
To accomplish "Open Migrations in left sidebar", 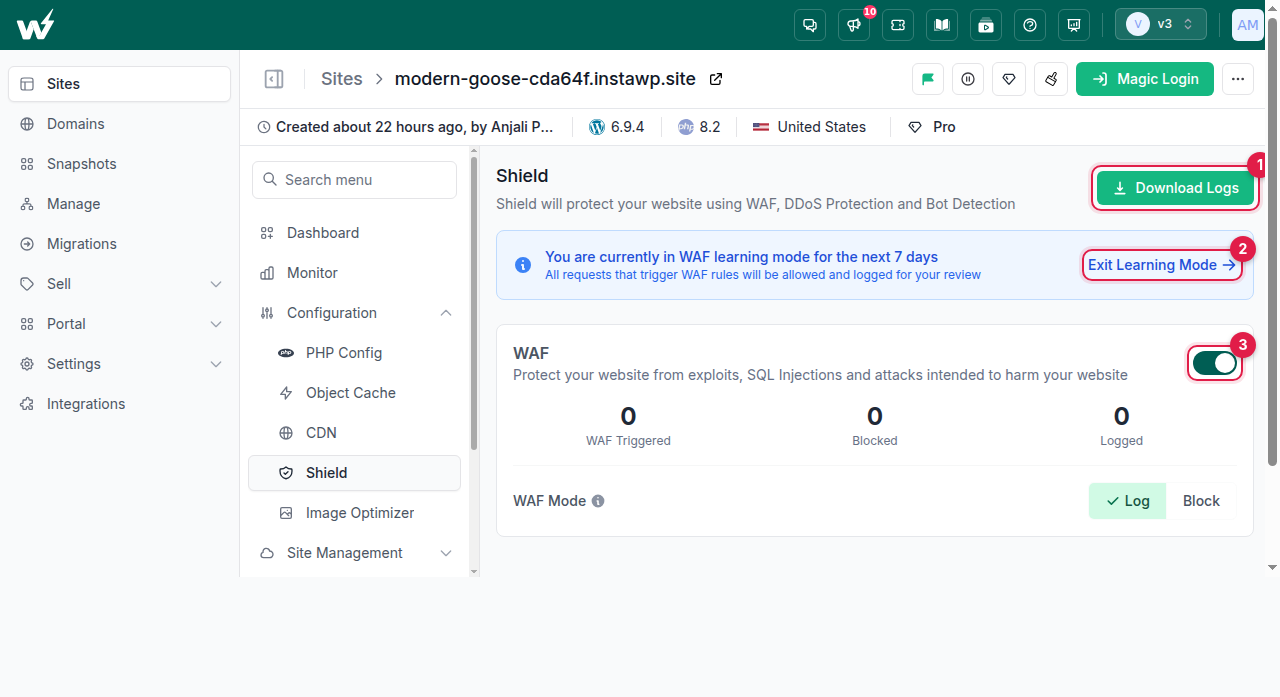I will (120, 244).
